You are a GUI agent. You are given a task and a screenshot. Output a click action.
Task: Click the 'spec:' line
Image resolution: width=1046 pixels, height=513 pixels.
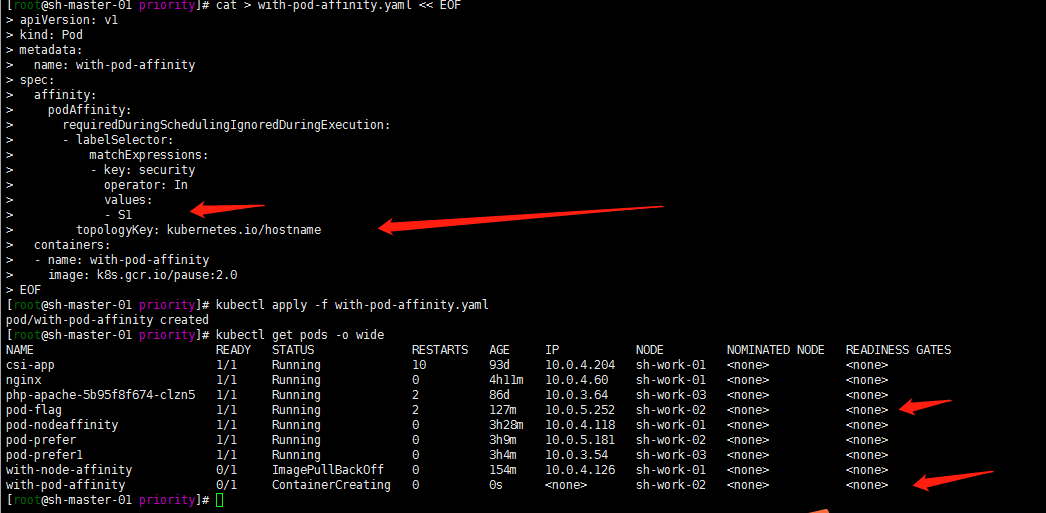(37, 80)
